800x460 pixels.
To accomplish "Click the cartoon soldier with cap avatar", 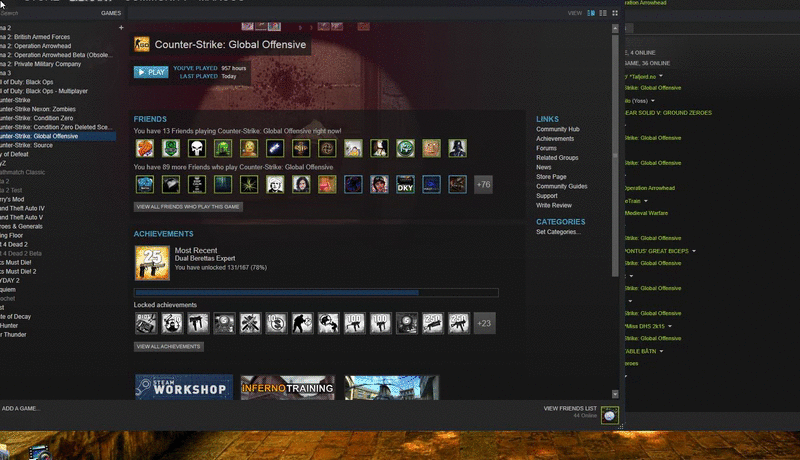I will point(379,185).
